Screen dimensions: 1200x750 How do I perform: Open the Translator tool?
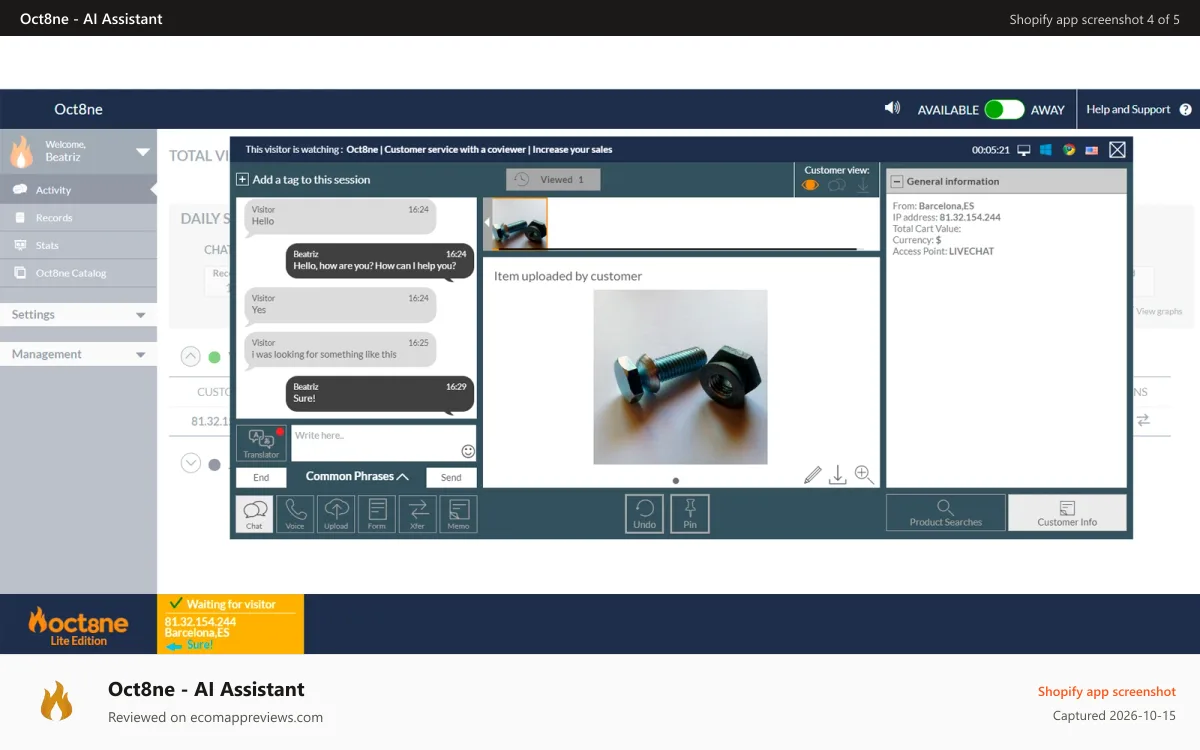(x=261, y=443)
